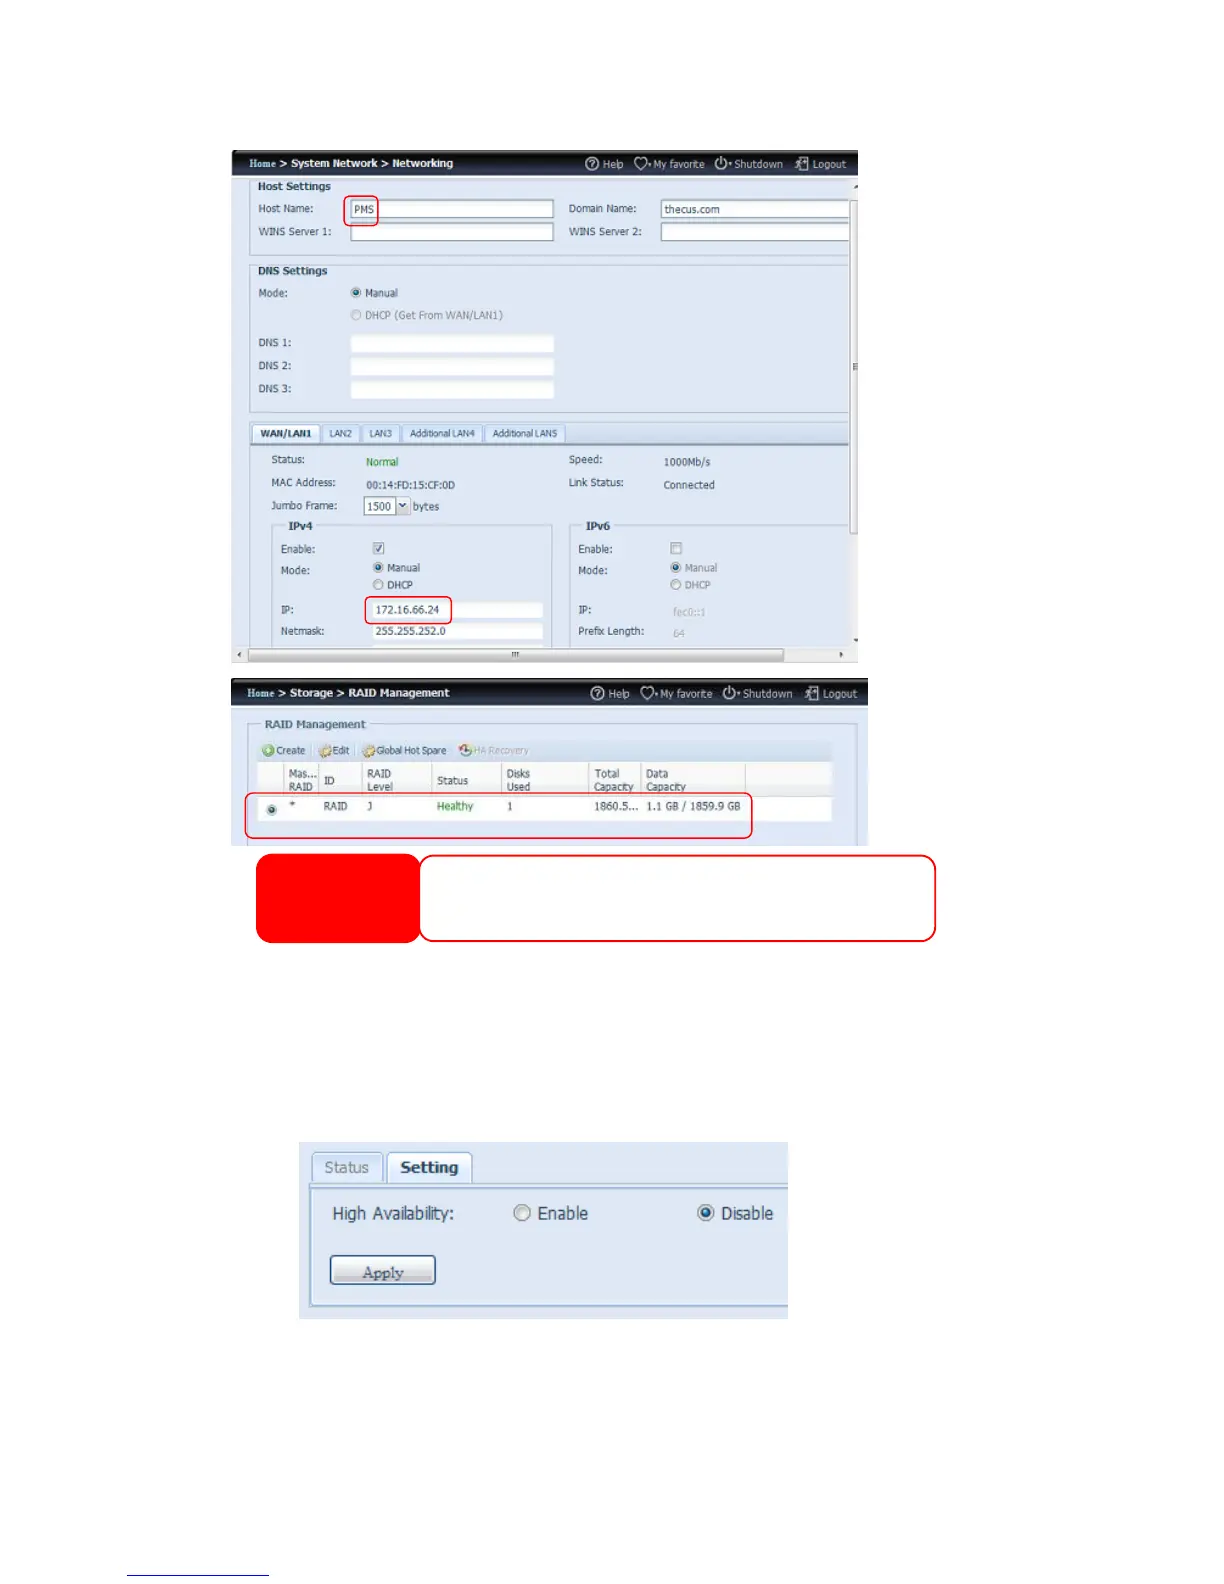Click the HA Recovery toolbar button
This screenshot has width=1224, height=1584.
[x=494, y=750]
